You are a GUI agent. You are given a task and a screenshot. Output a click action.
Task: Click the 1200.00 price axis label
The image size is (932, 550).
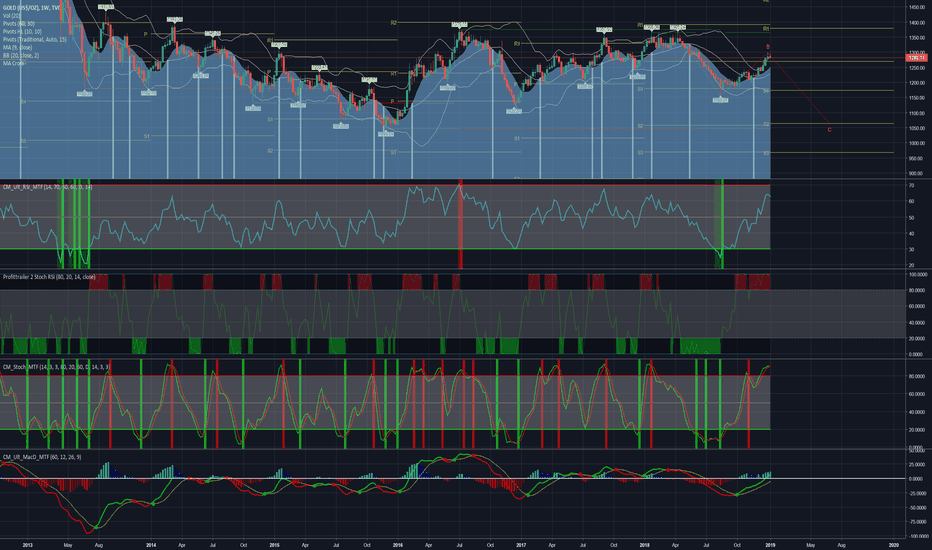pyautogui.click(x=916, y=83)
